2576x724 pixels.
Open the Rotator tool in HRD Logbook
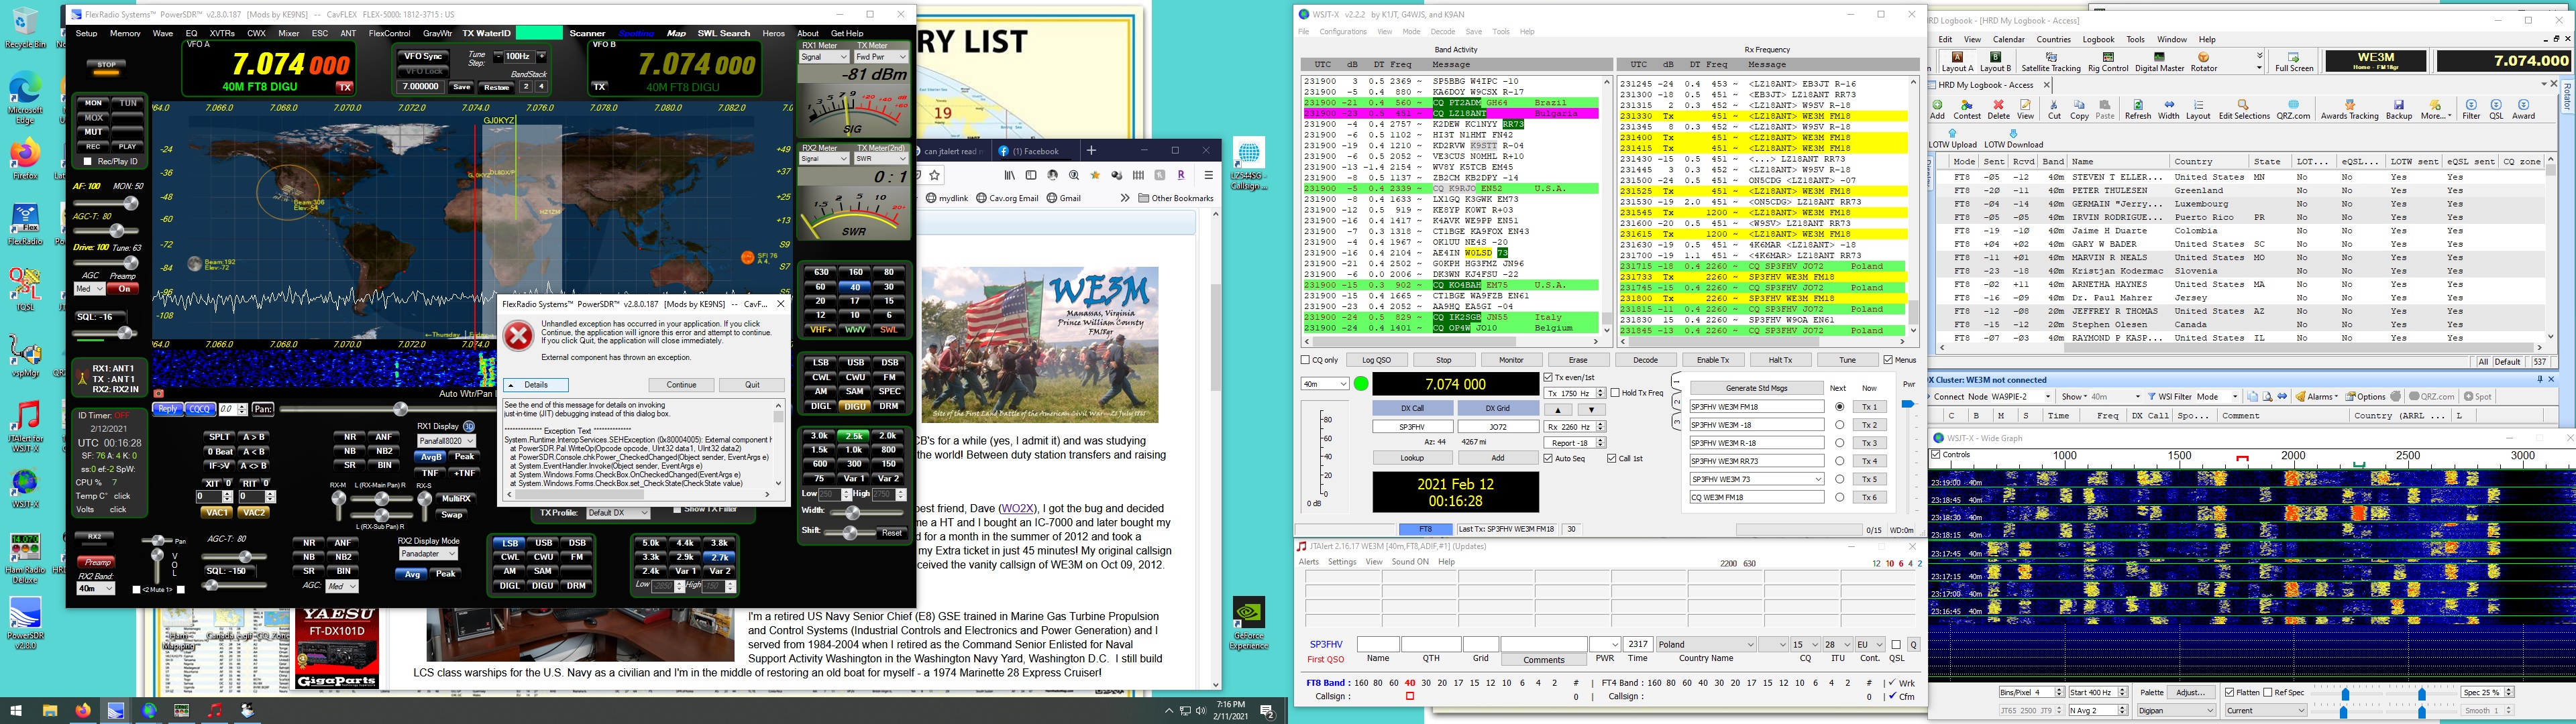(2204, 62)
